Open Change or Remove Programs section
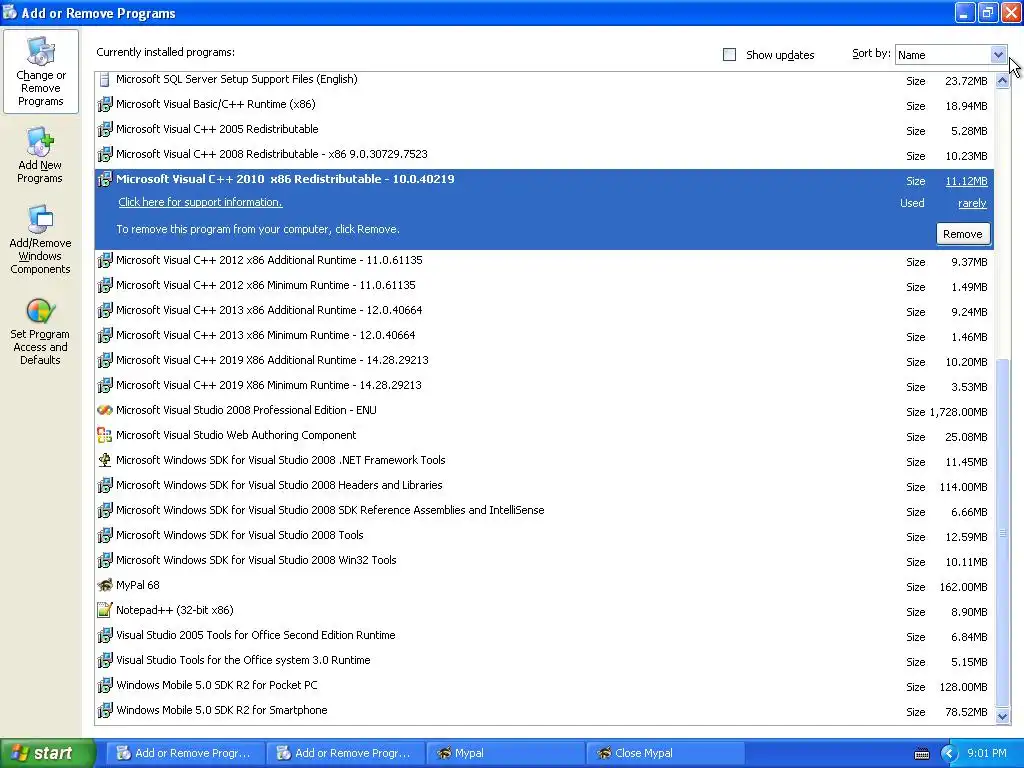The width and height of the screenshot is (1024, 768). 40,72
